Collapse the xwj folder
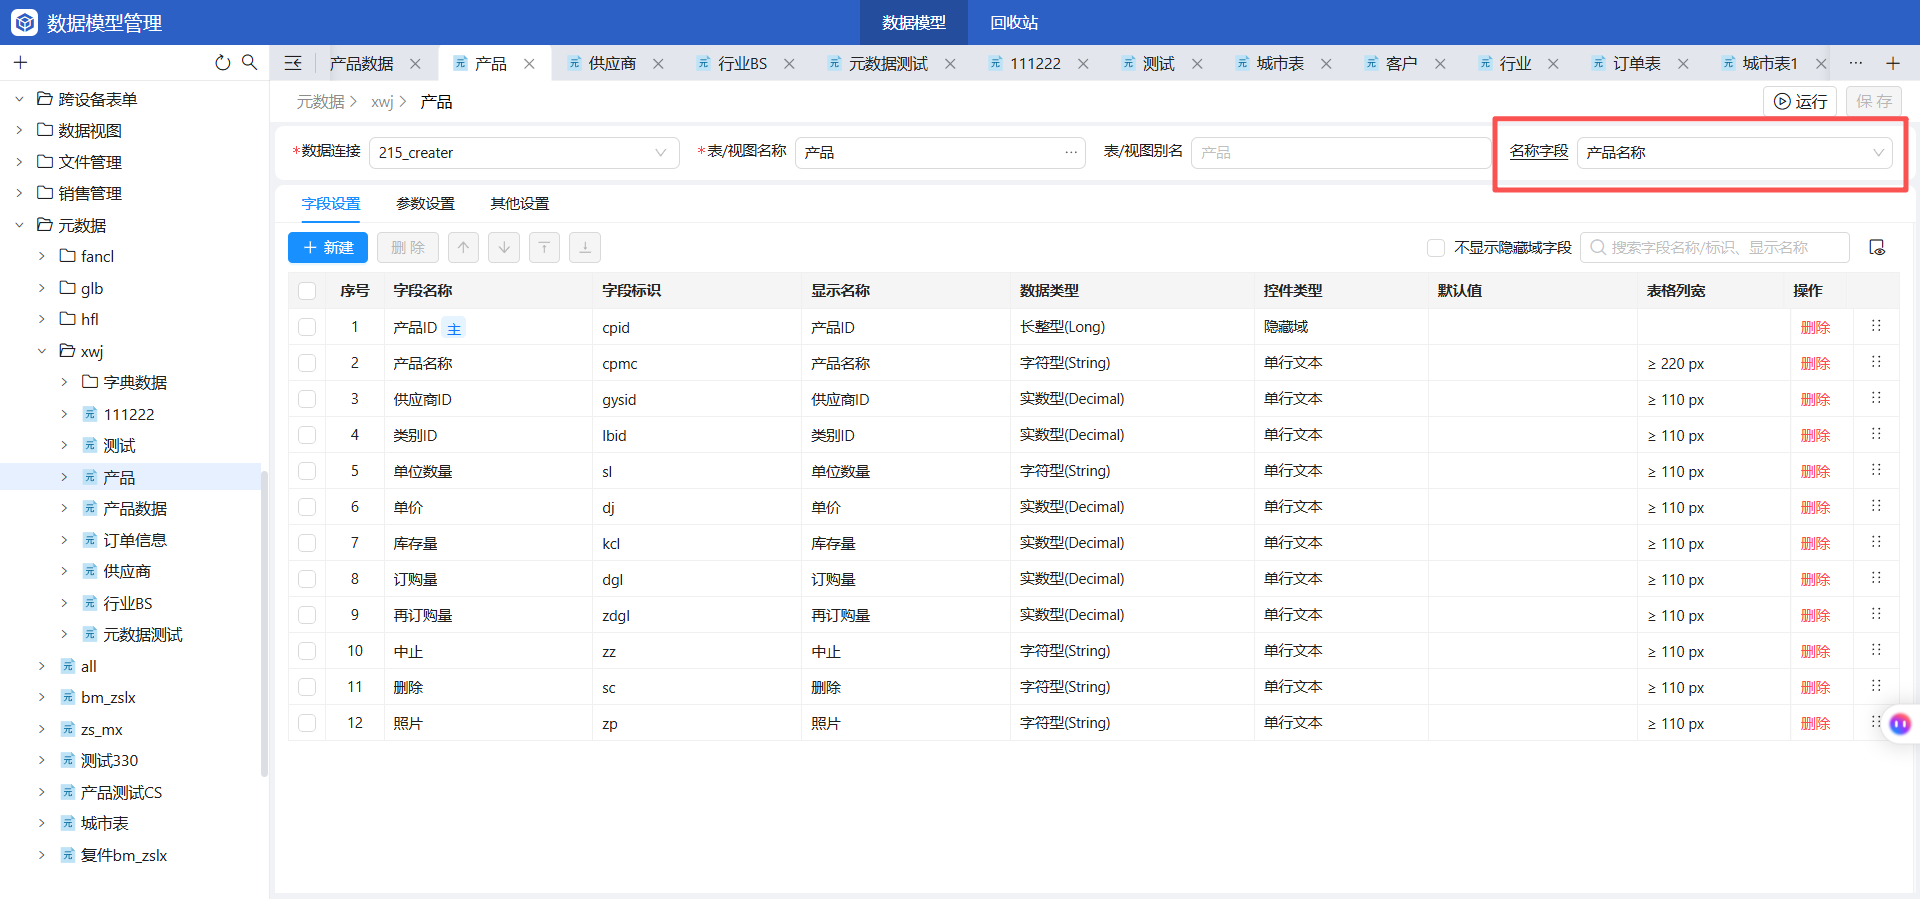Screen dimensions: 1920x899 42,351
